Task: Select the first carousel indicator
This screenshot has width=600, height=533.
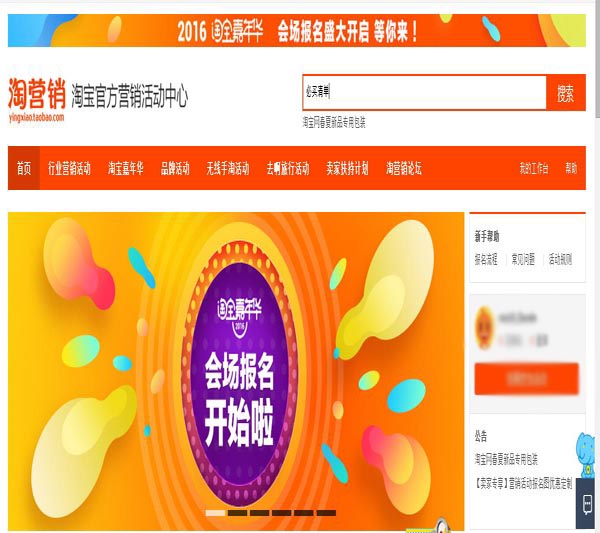Action: pyautogui.click(x=215, y=513)
